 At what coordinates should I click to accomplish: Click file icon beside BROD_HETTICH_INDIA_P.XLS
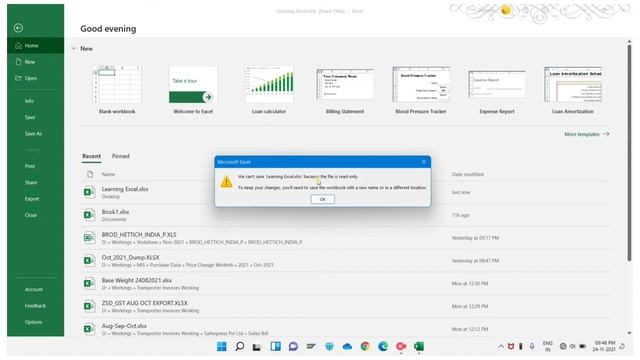tap(89, 238)
